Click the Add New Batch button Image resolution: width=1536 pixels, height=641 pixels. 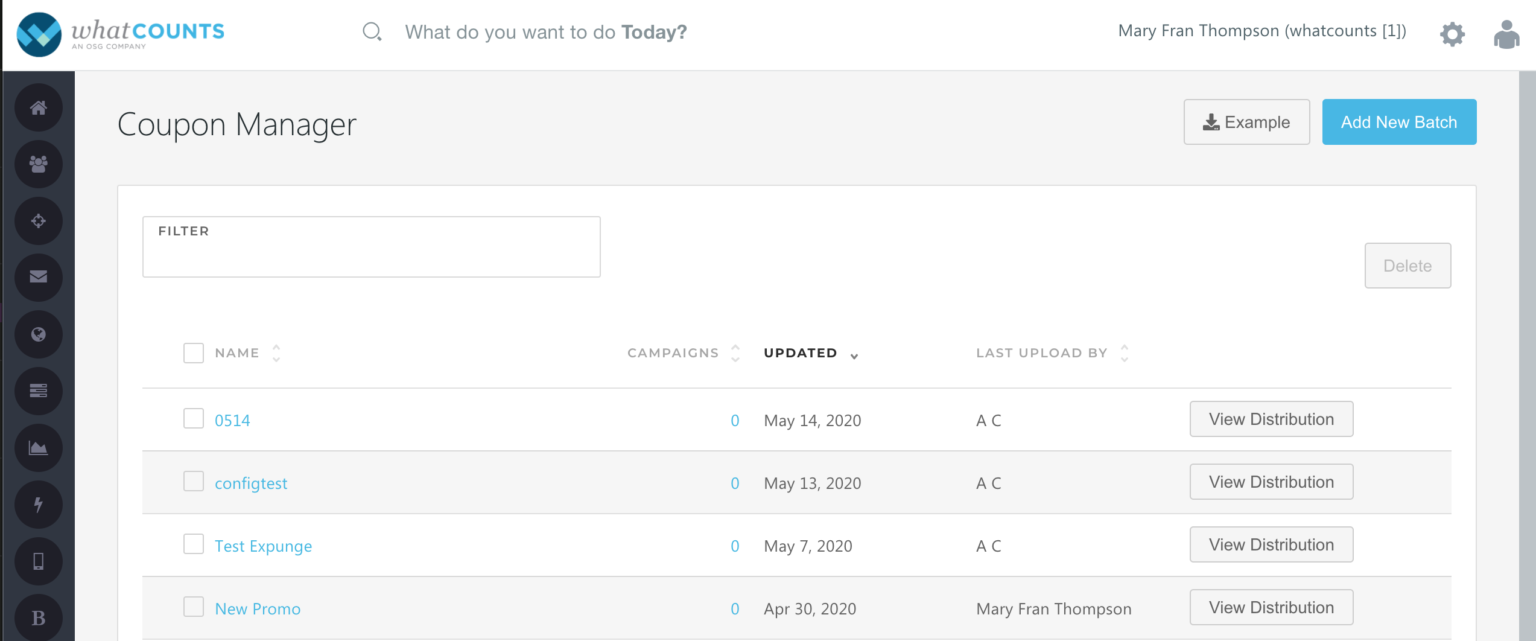pyautogui.click(x=1398, y=122)
